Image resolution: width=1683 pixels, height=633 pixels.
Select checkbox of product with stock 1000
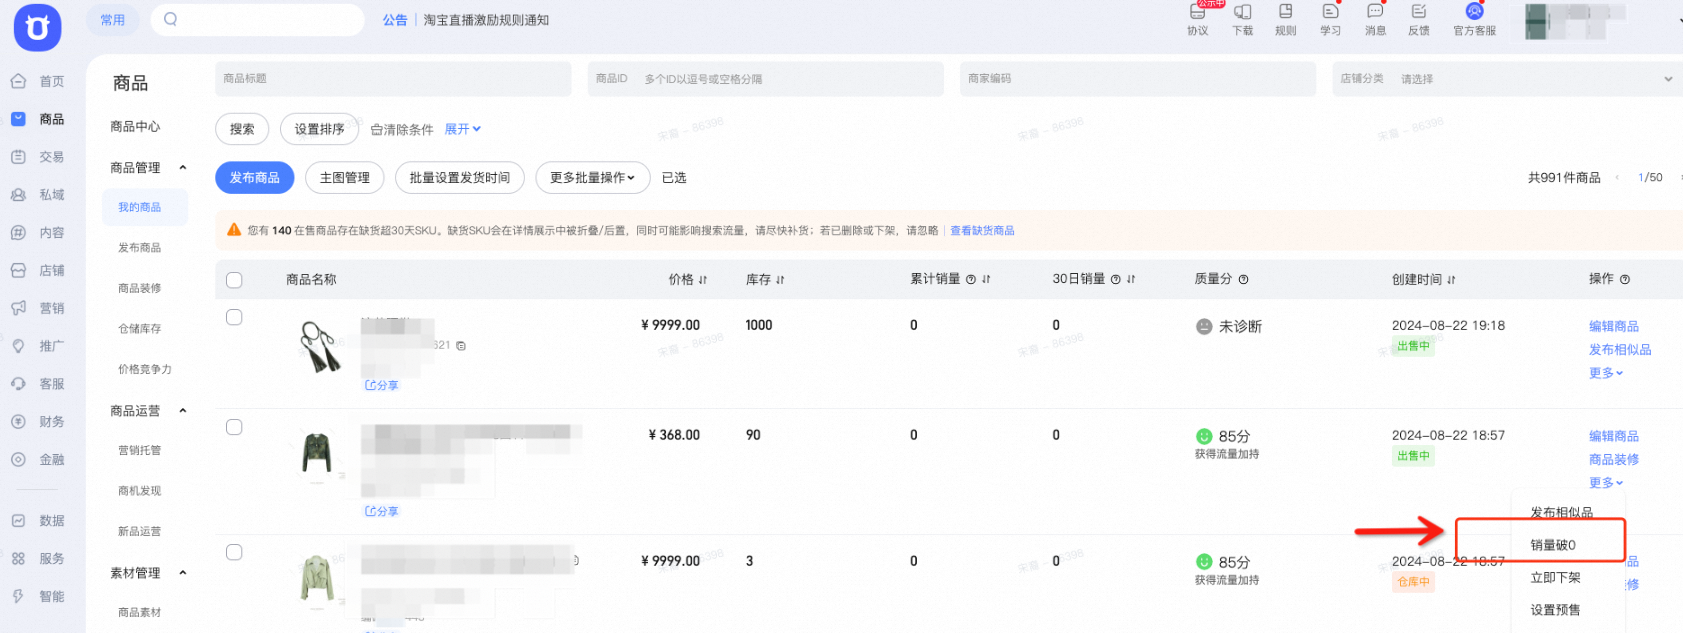pos(234,317)
